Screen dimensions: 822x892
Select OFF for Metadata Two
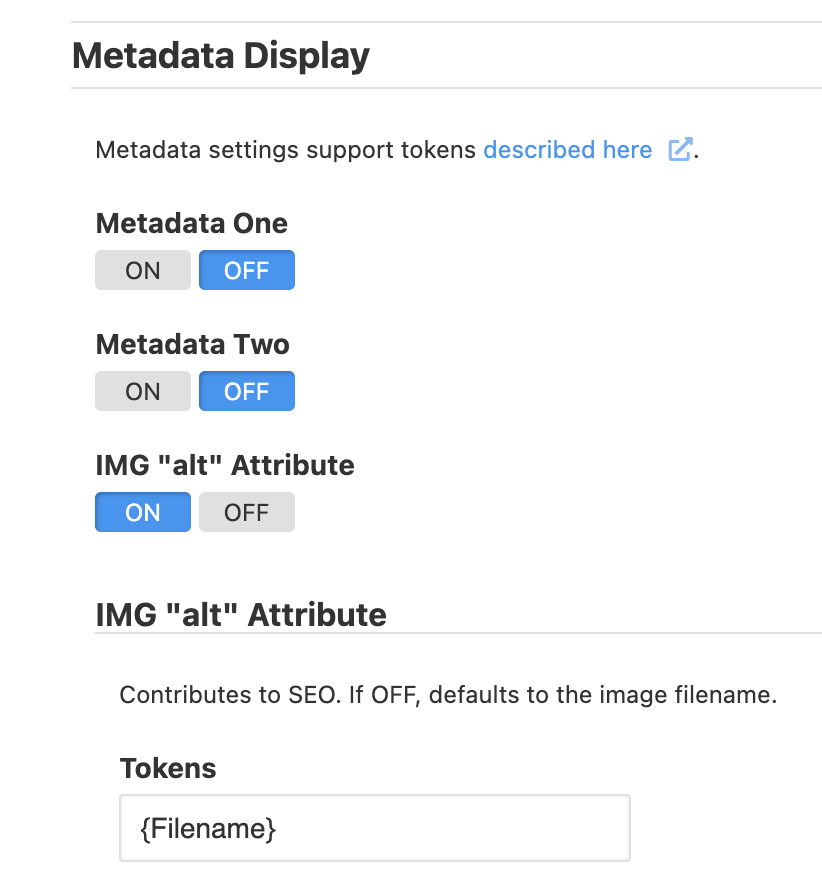coord(247,391)
